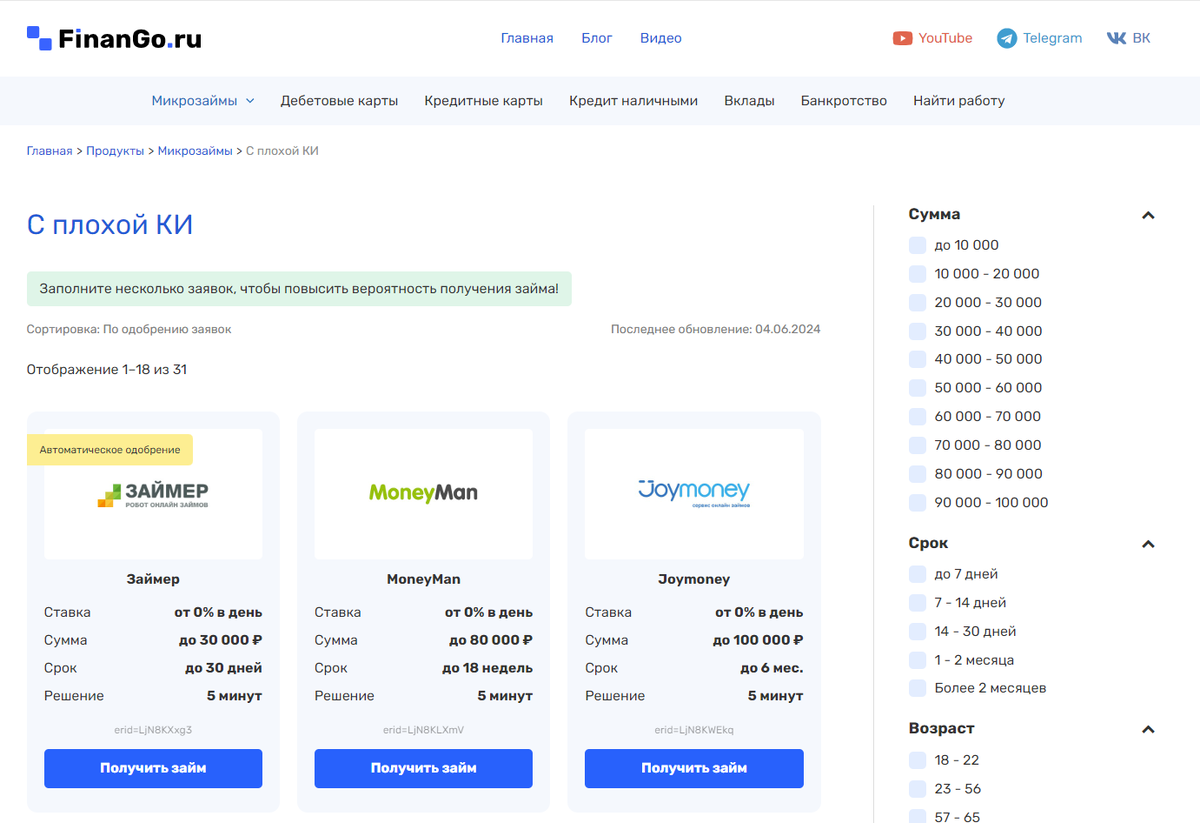The width and height of the screenshot is (1200, 823).
Task: Follow the Продукты breadcrumb link
Action: click(115, 151)
